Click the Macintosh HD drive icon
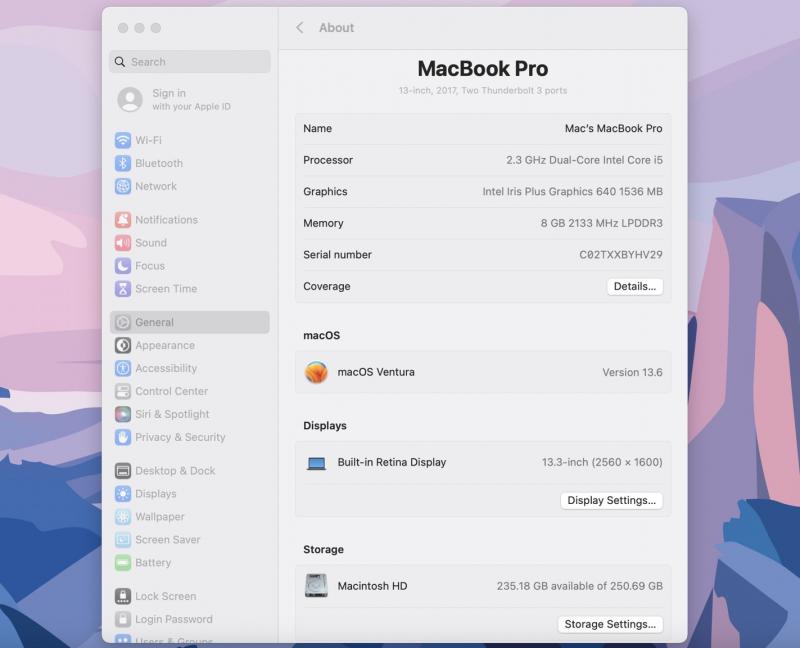The width and height of the screenshot is (800, 648). point(316,586)
